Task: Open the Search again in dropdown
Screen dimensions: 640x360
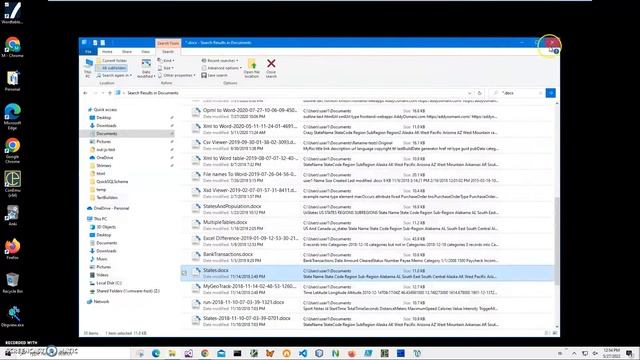Action: pyautogui.click(x=114, y=76)
